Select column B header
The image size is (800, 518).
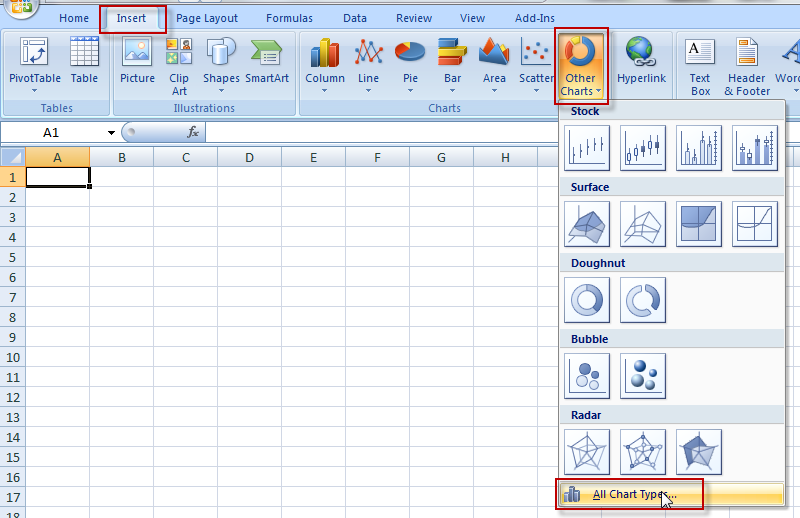pyautogui.click(x=121, y=157)
